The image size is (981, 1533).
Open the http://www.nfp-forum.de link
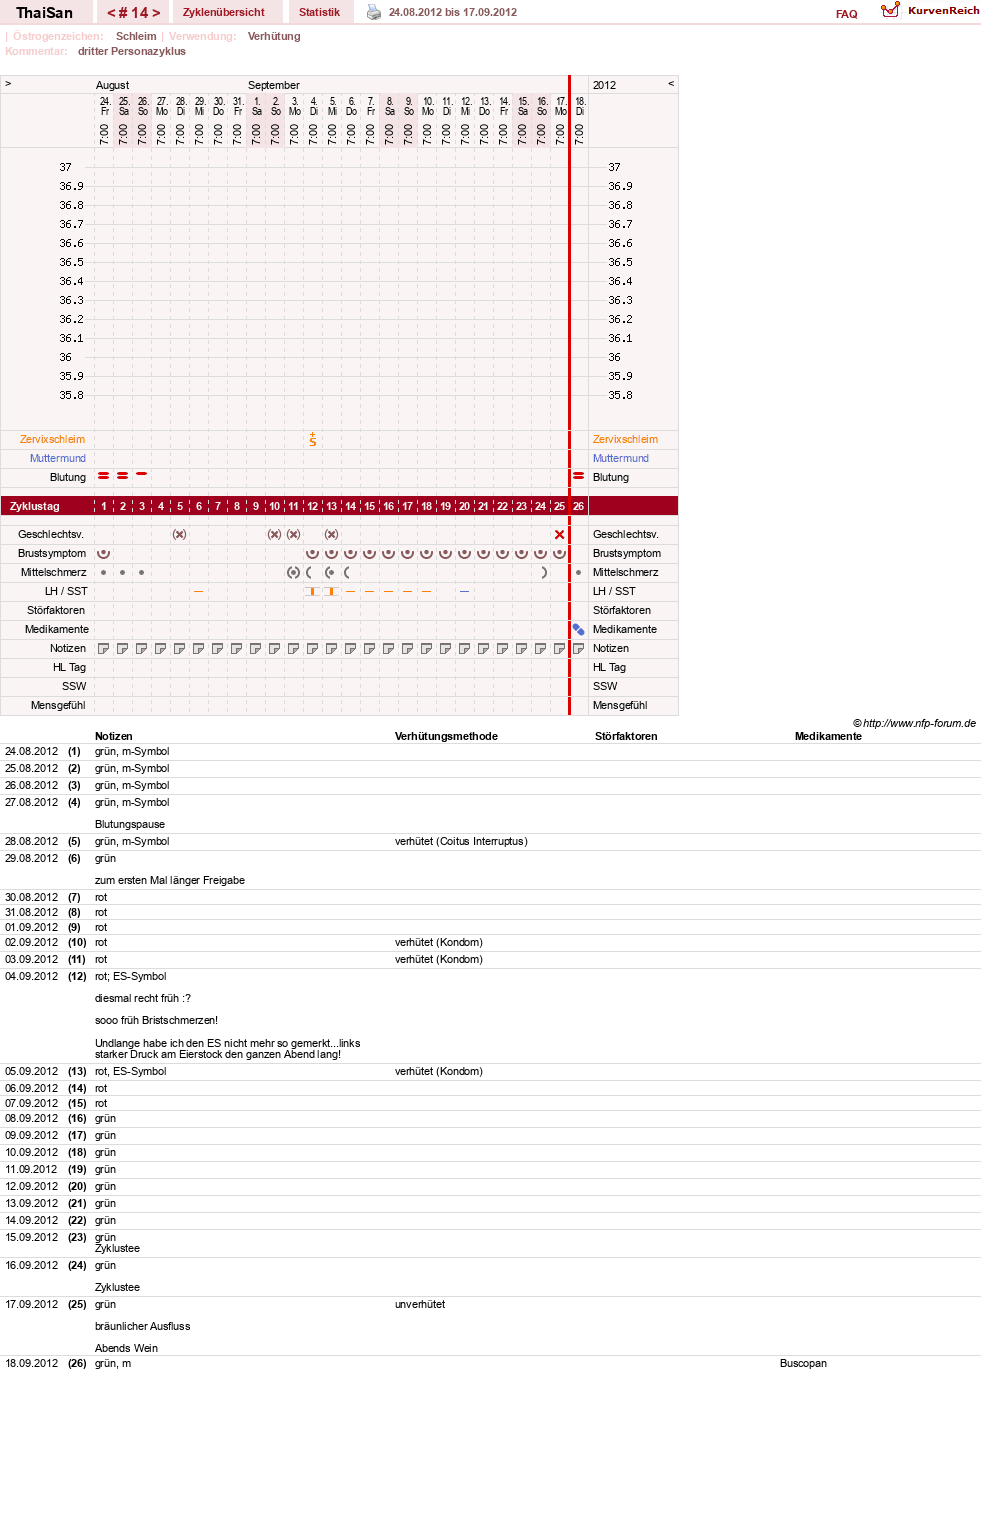919,723
